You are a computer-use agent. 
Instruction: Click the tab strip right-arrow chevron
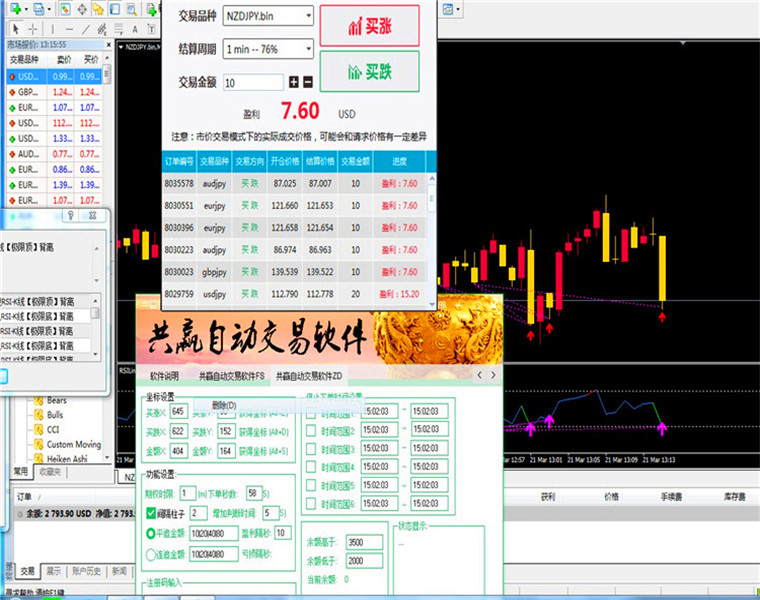click(493, 375)
